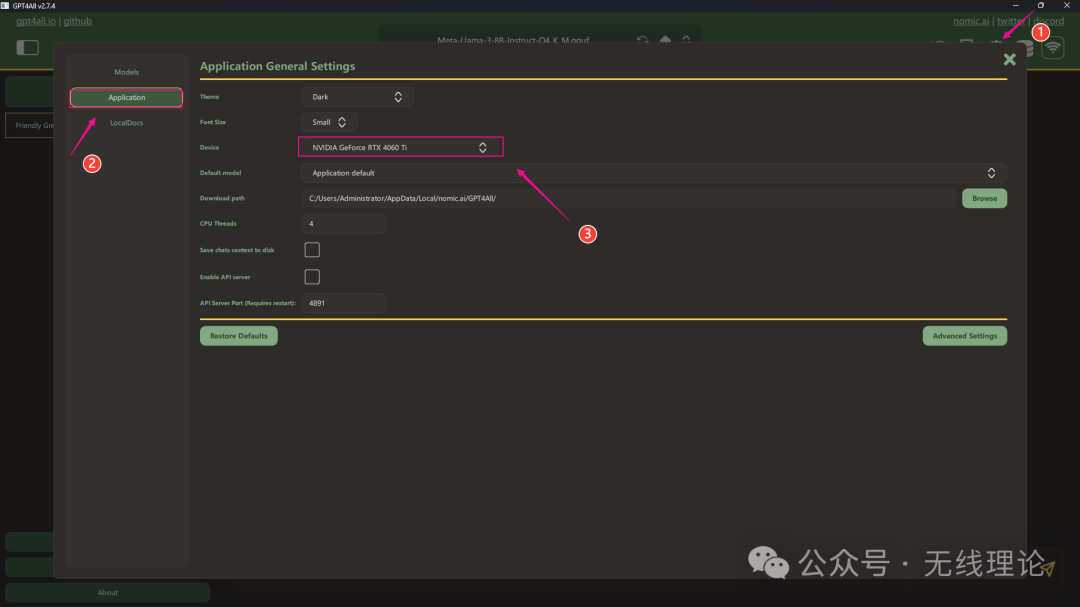Open the Font Size dropdown
The image size is (1080, 607).
[x=329, y=123]
